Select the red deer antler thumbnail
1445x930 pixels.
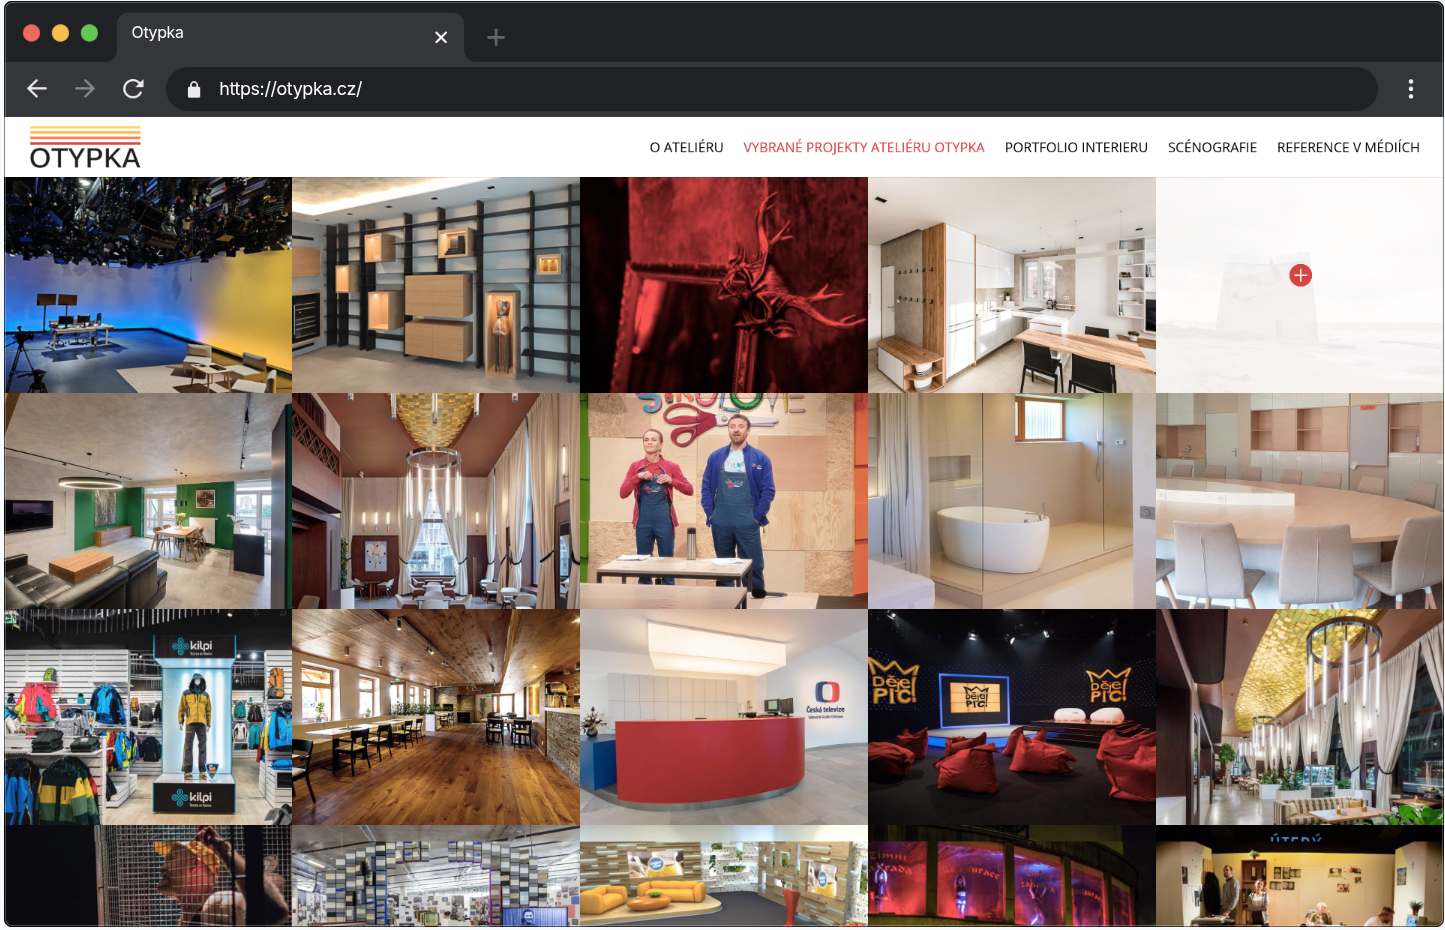pyautogui.click(x=723, y=285)
